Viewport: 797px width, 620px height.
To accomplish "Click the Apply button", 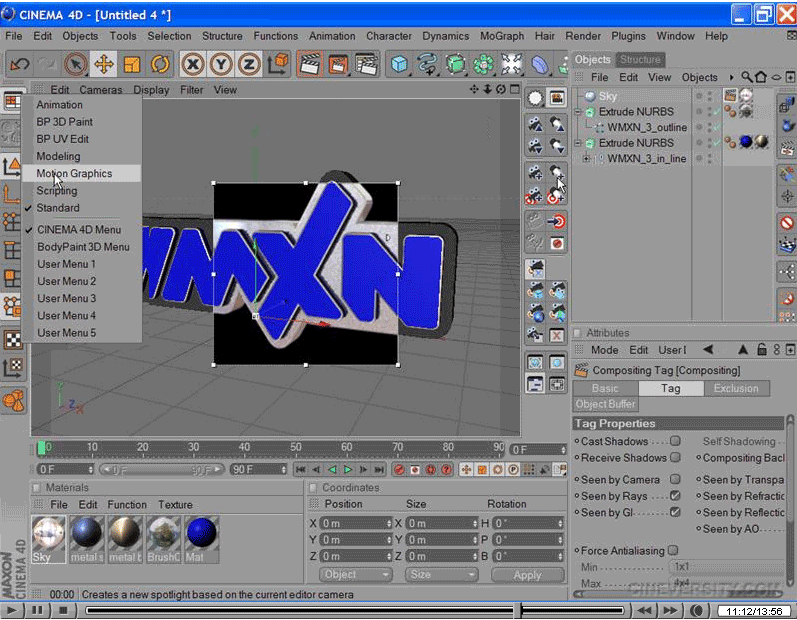I will [x=527, y=575].
